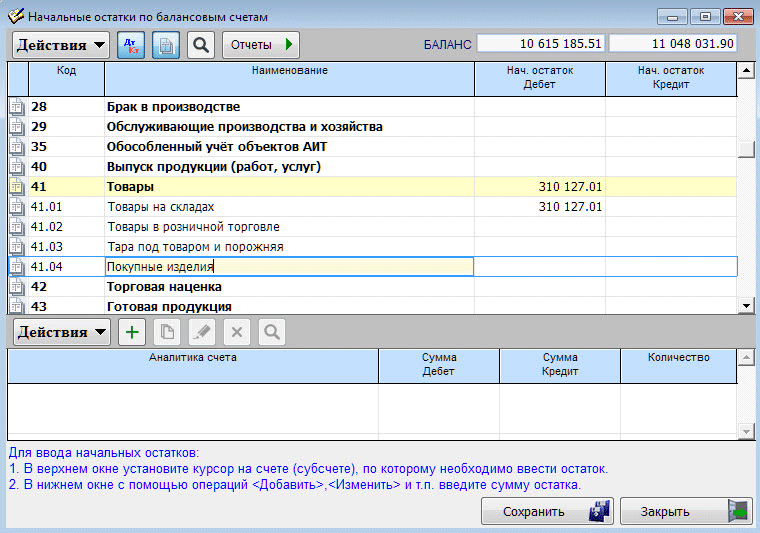Image resolution: width=760 pixels, height=533 pixels.
Task: Click the up arrow of the lower table scrollbar
Action: (746, 358)
